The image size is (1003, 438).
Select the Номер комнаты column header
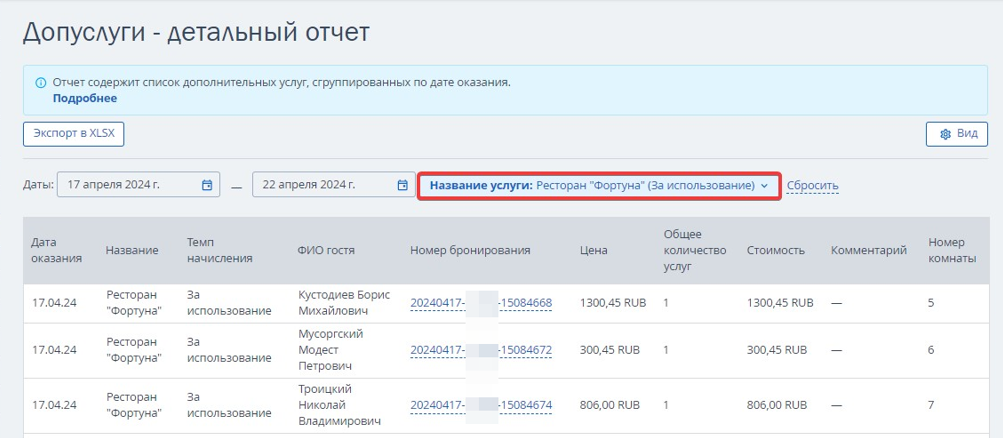952,251
